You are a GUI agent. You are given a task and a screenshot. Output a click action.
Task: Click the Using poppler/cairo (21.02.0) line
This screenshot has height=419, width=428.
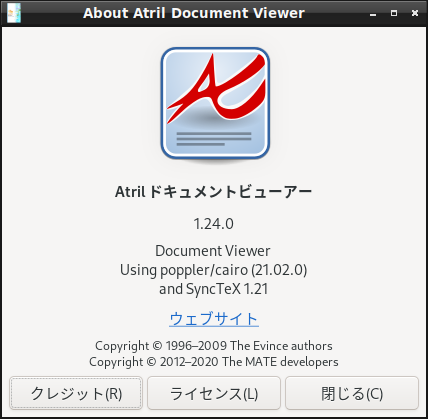(214, 270)
